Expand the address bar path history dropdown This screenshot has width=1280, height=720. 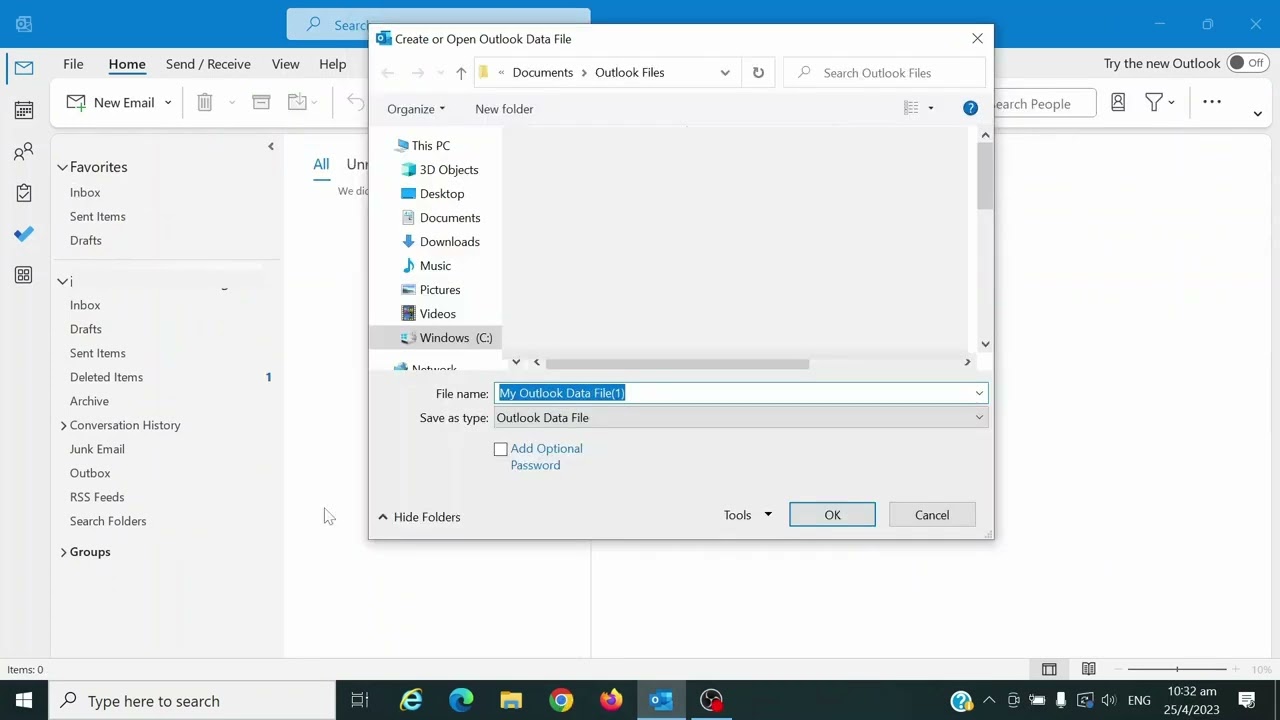(725, 73)
